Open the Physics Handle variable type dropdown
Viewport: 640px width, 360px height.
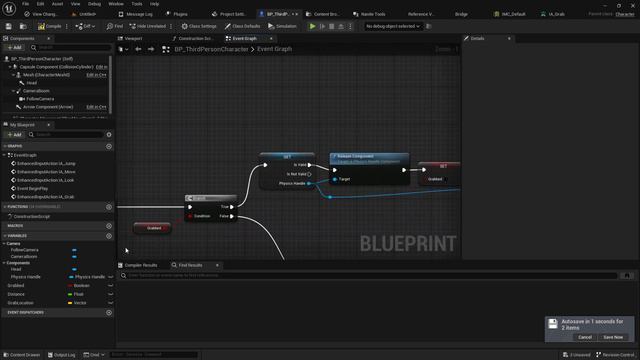[x=87, y=277]
